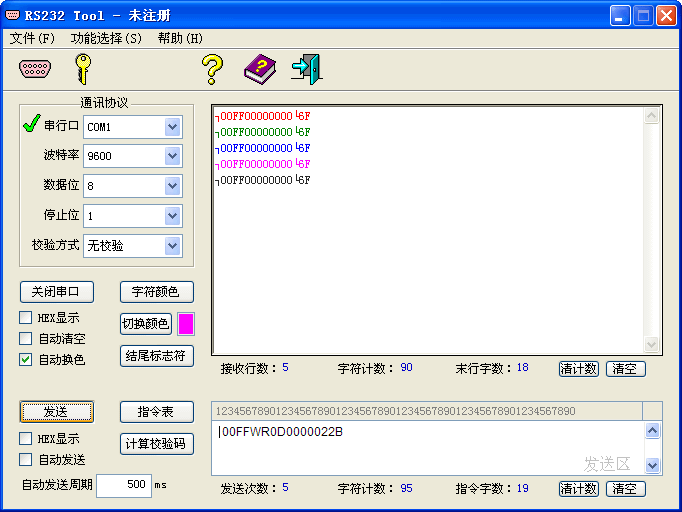Click the 发送 button
This screenshot has height=512, width=682.
coord(57,412)
